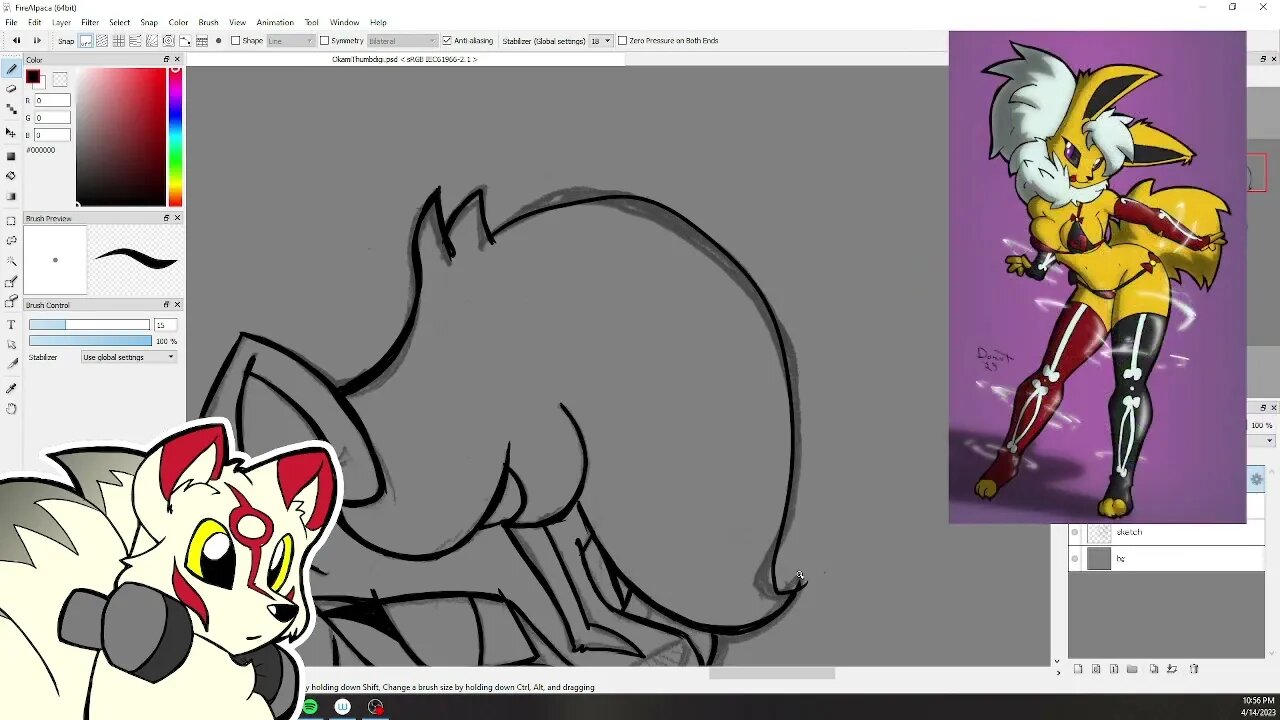1280x720 pixels.
Task: Turn off snap with the first snap icon
Action: click(86, 41)
